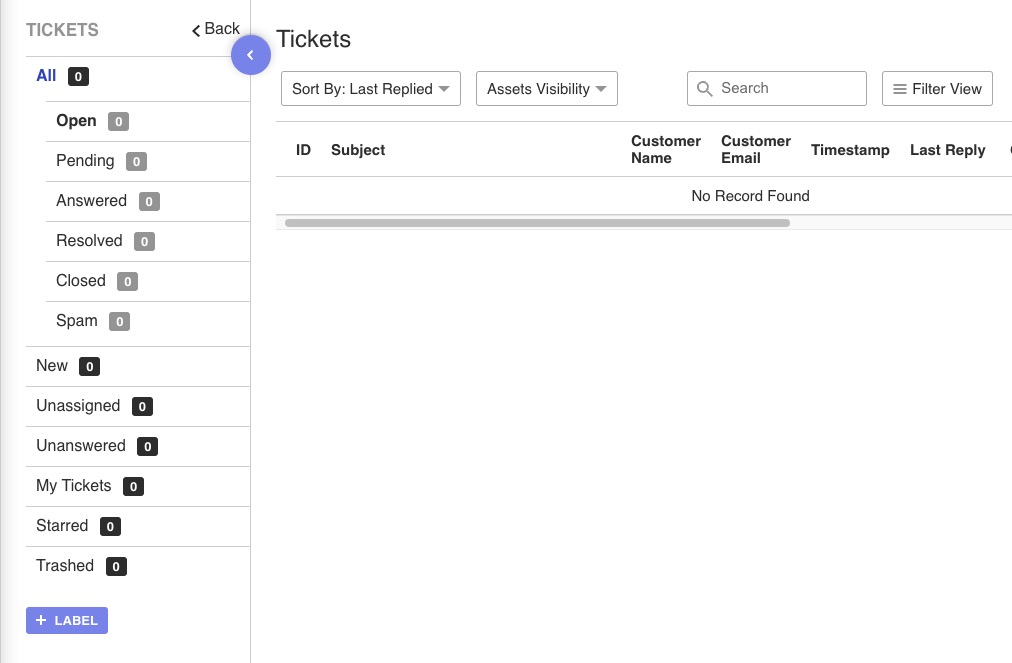The width and height of the screenshot is (1012, 663).
Task: Show Starred tickets
Action: pos(62,525)
